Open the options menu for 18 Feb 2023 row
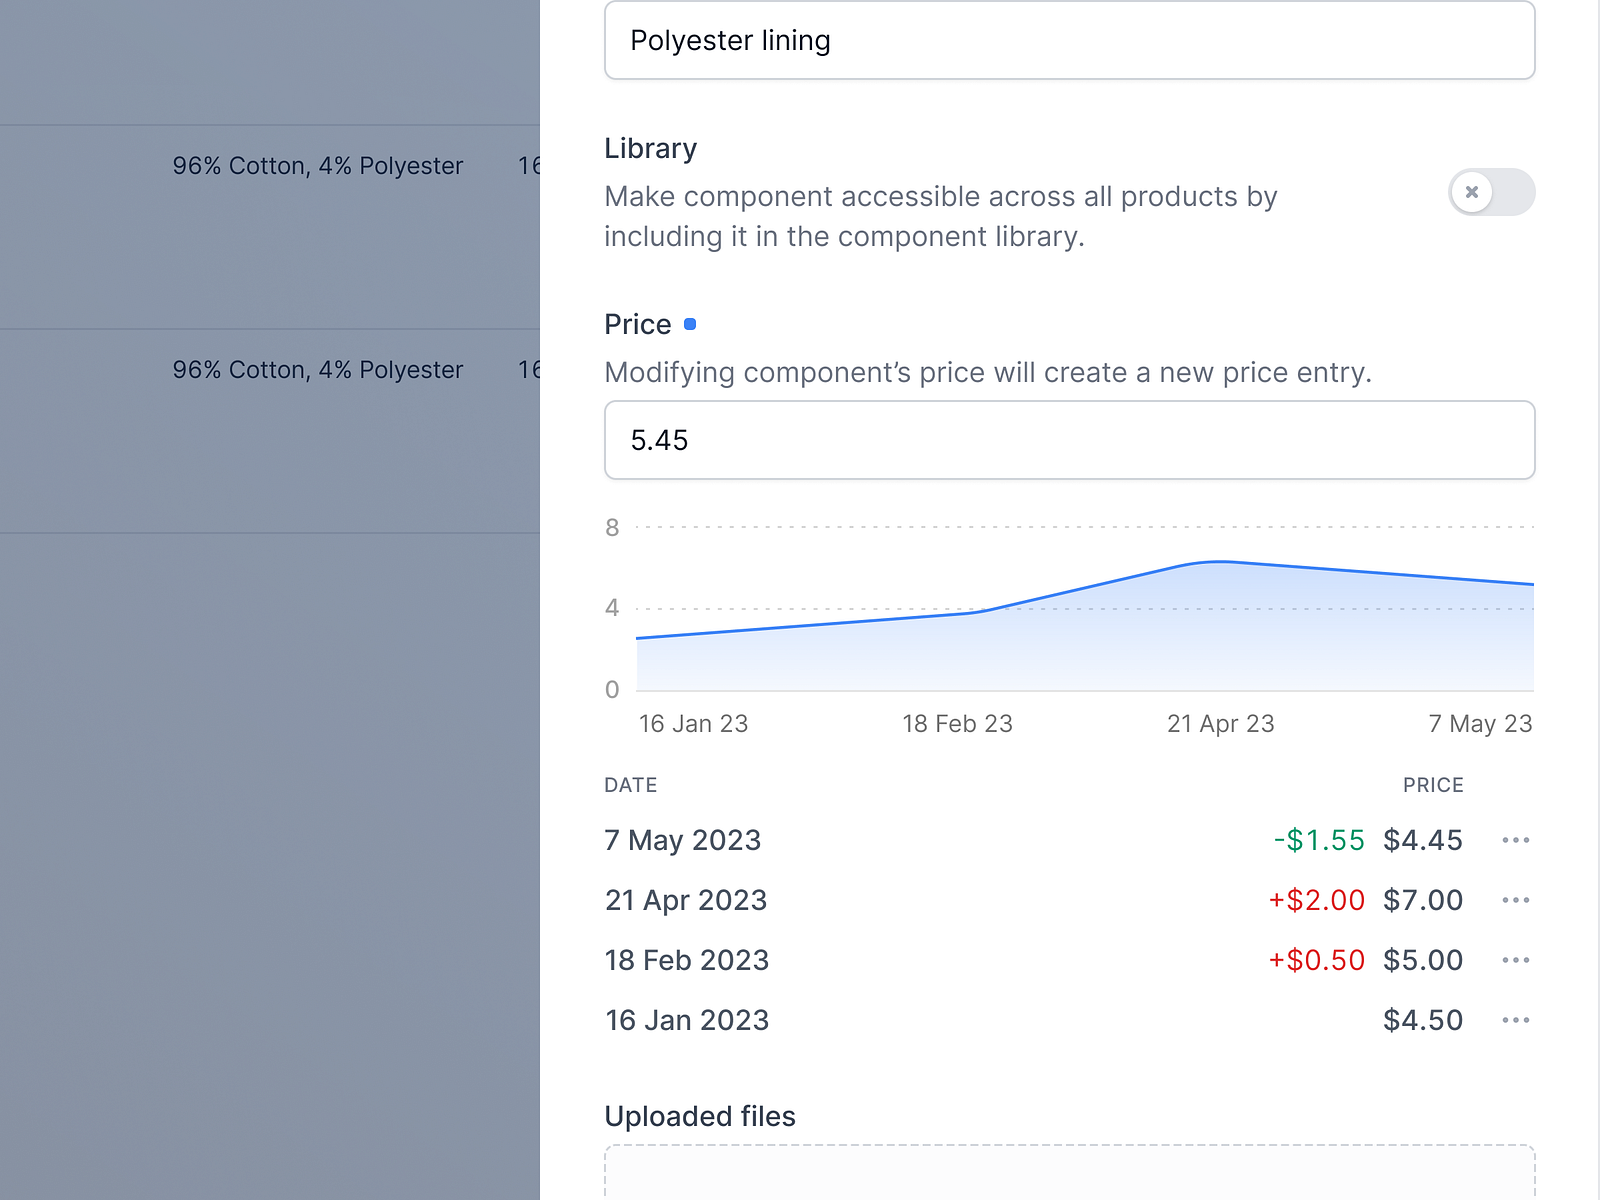Viewport: 1600px width, 1200px height. coord(1516,960)
